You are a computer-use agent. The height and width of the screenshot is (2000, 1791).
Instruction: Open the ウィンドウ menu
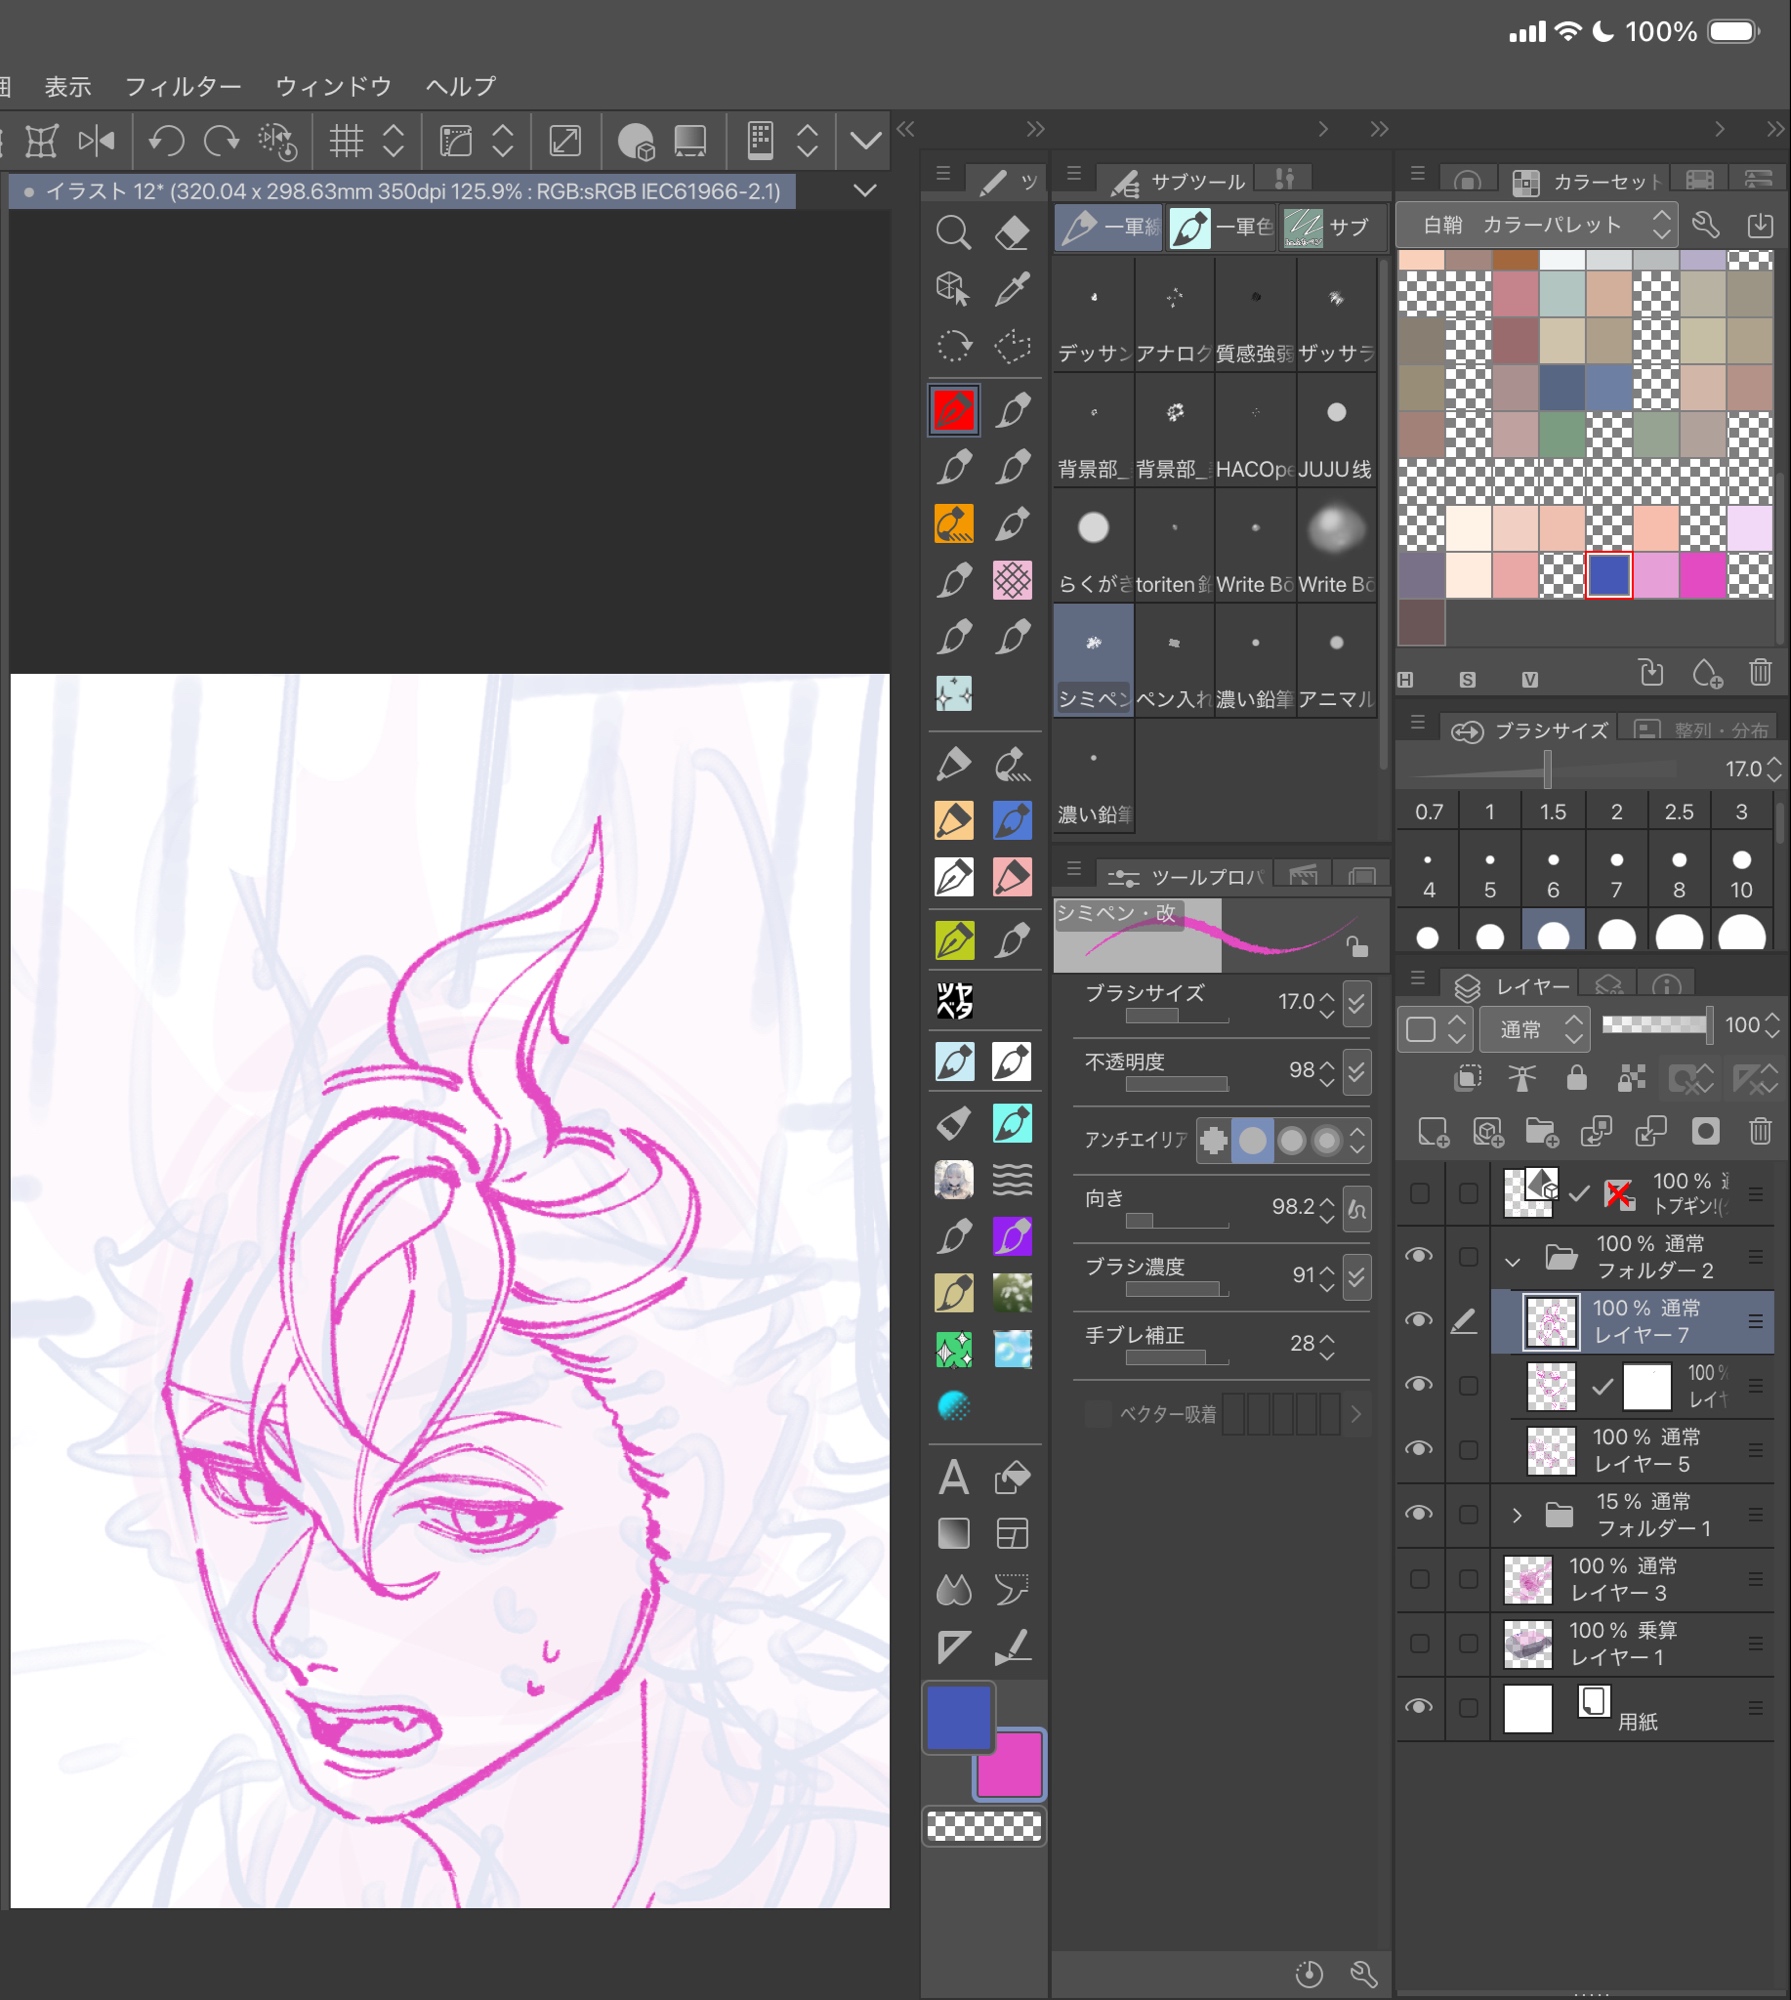[333, 87]
